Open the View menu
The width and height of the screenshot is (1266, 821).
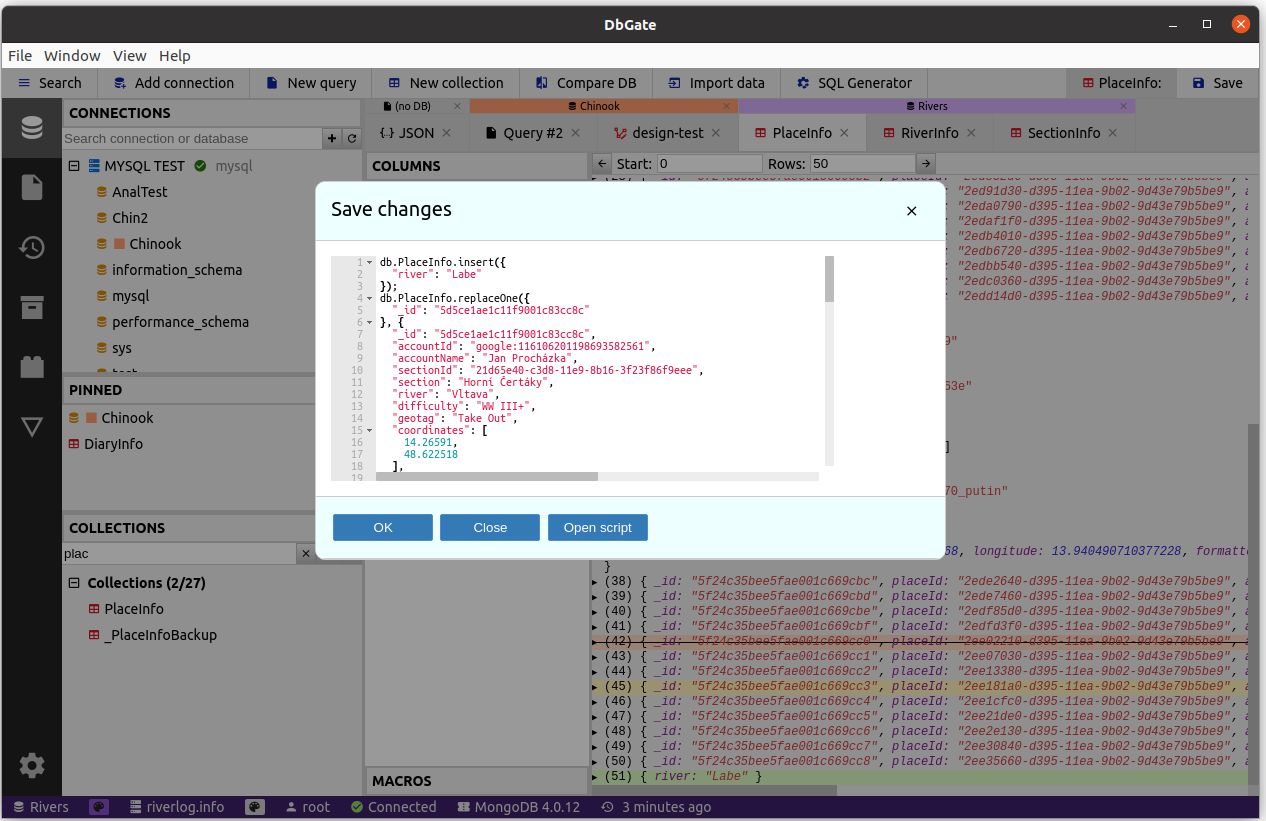click(130, 56)
